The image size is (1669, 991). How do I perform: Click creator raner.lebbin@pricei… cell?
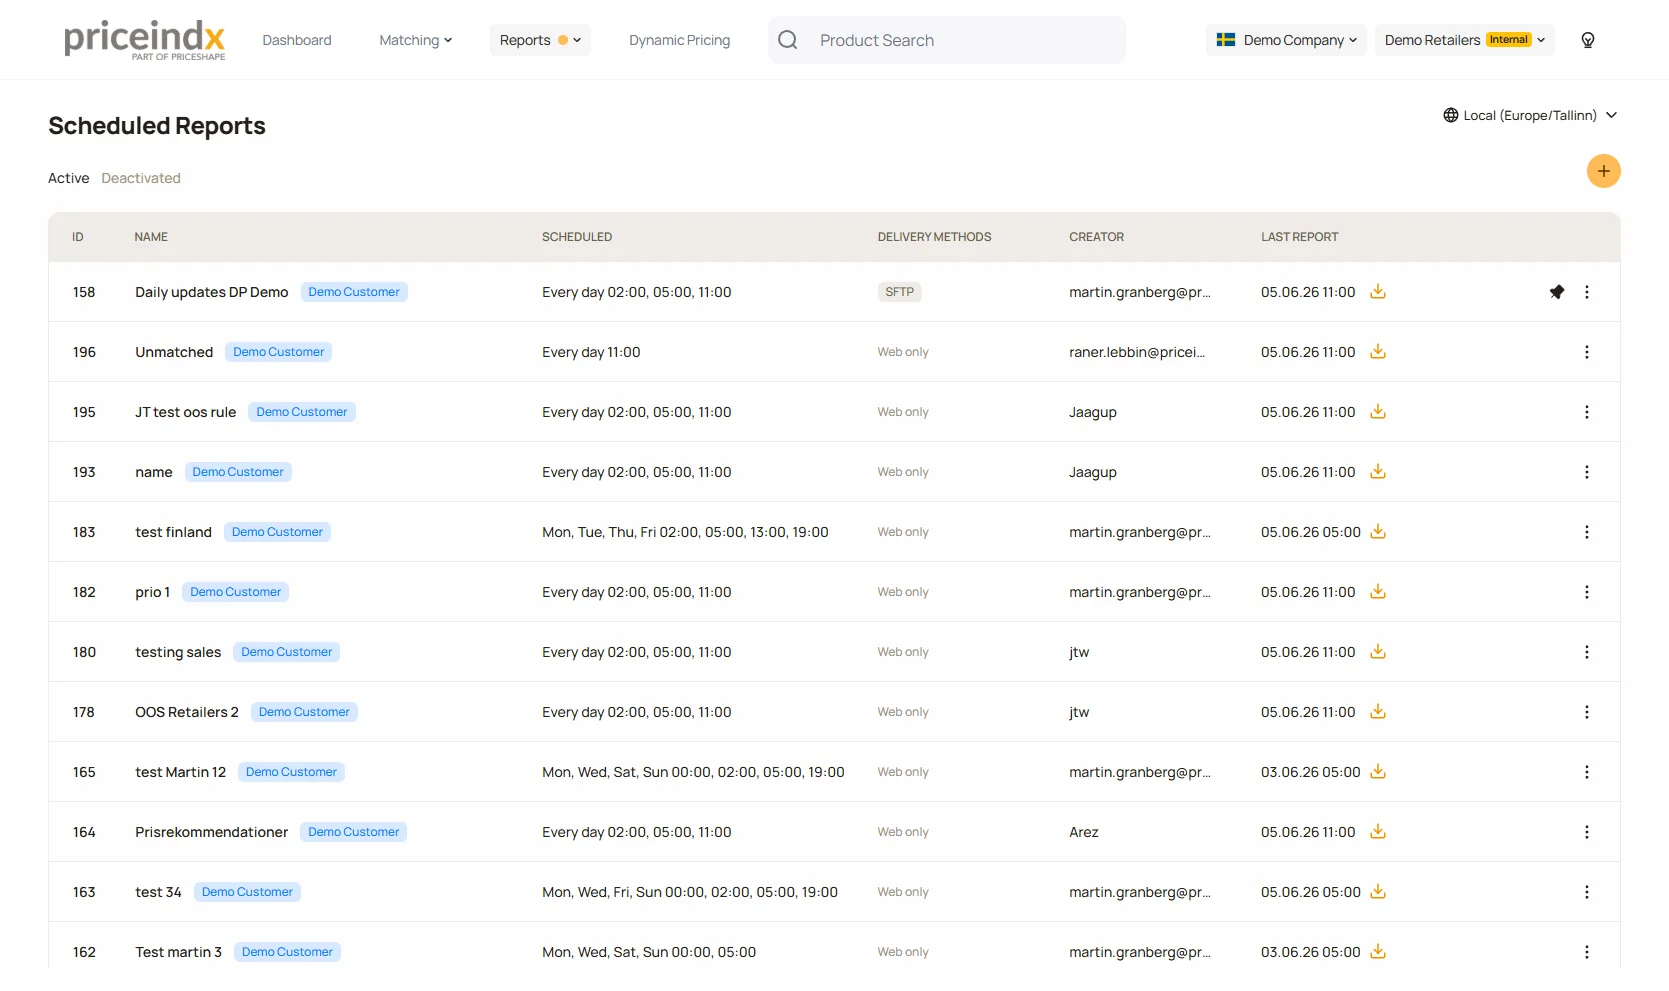pyautogui.click(x=1137, y=352)
